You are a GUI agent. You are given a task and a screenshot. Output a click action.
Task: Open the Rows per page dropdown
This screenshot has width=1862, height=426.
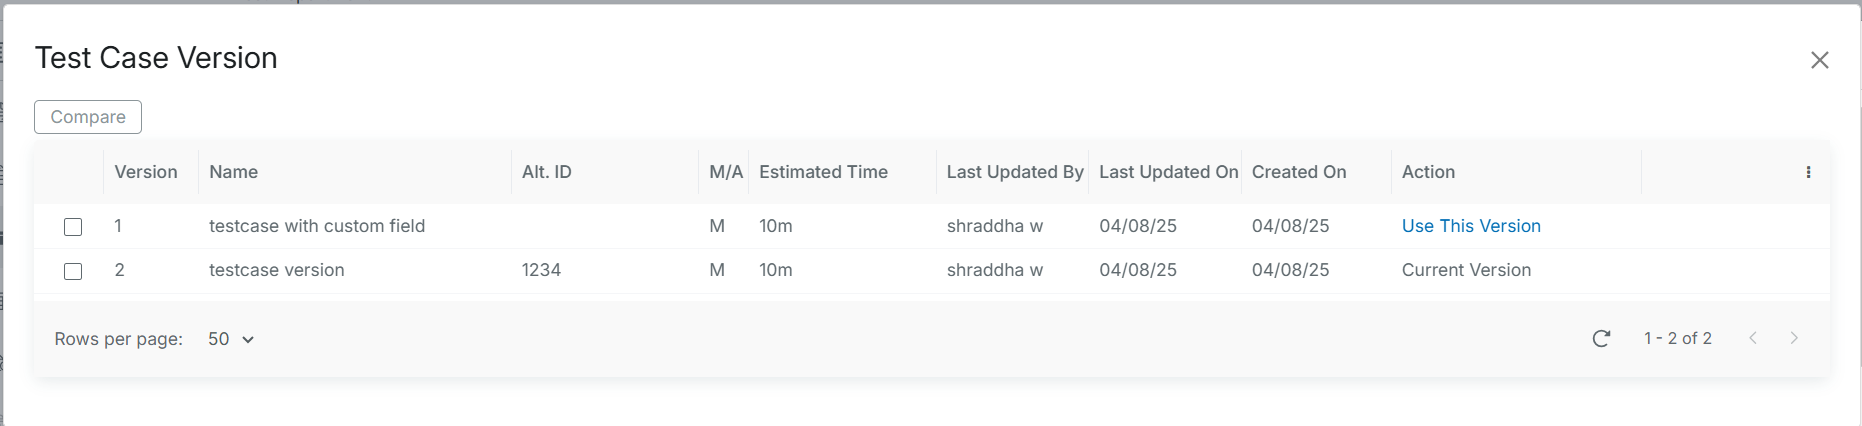(231, 339)
